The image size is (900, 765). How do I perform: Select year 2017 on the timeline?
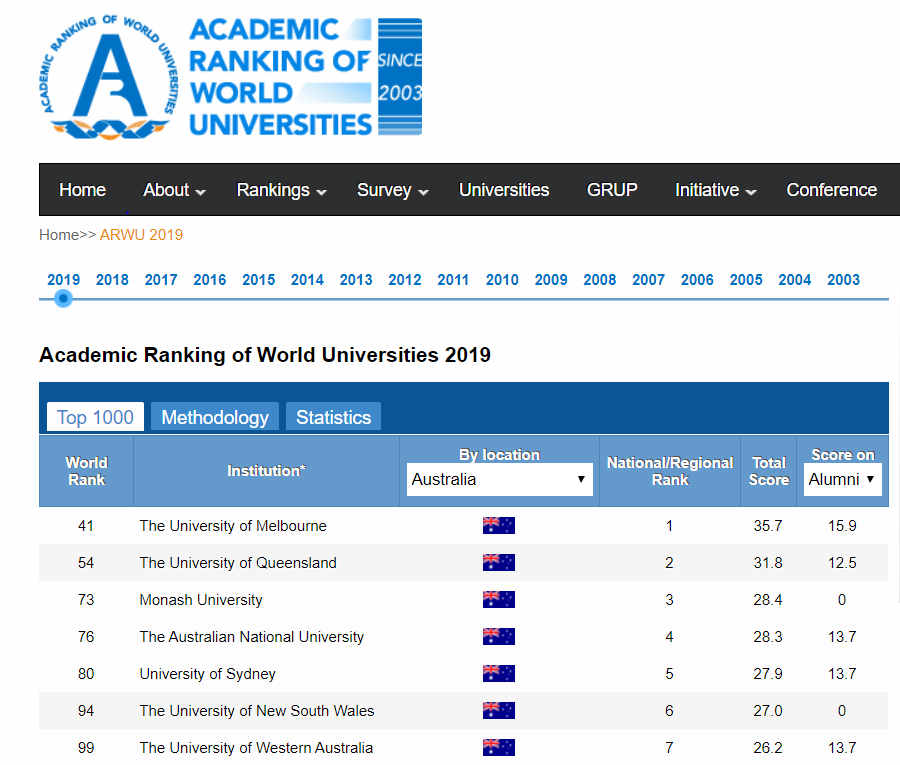coord(161,280)
